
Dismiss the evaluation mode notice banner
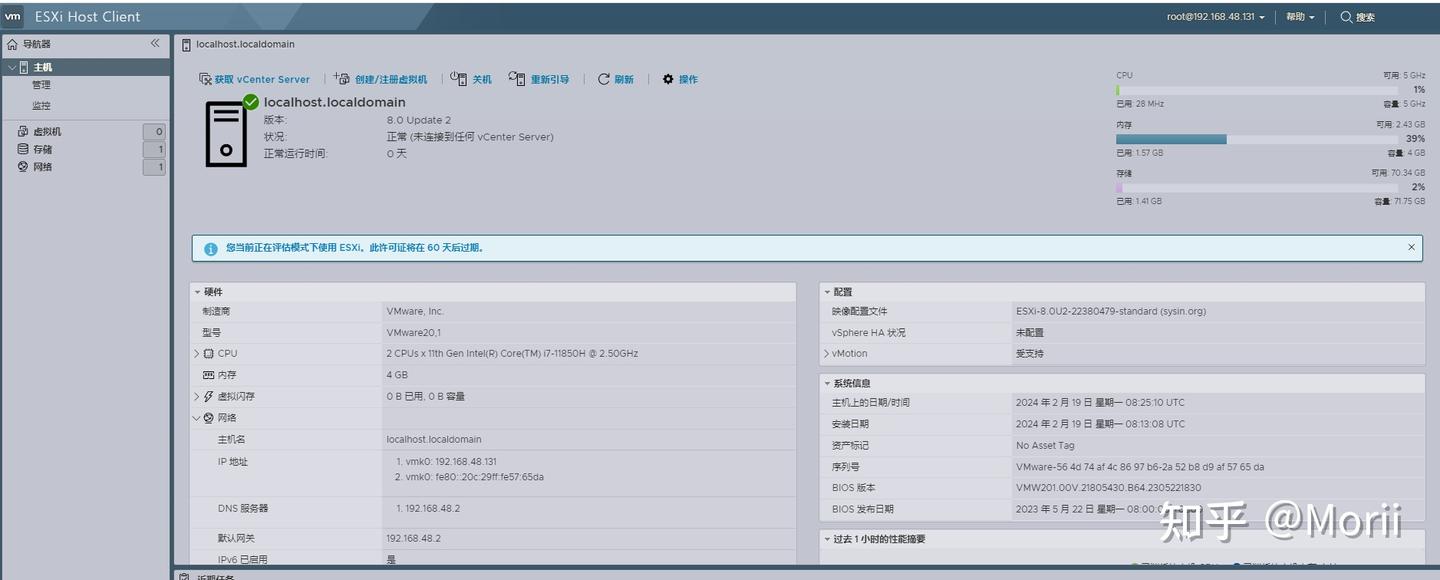1411,247
